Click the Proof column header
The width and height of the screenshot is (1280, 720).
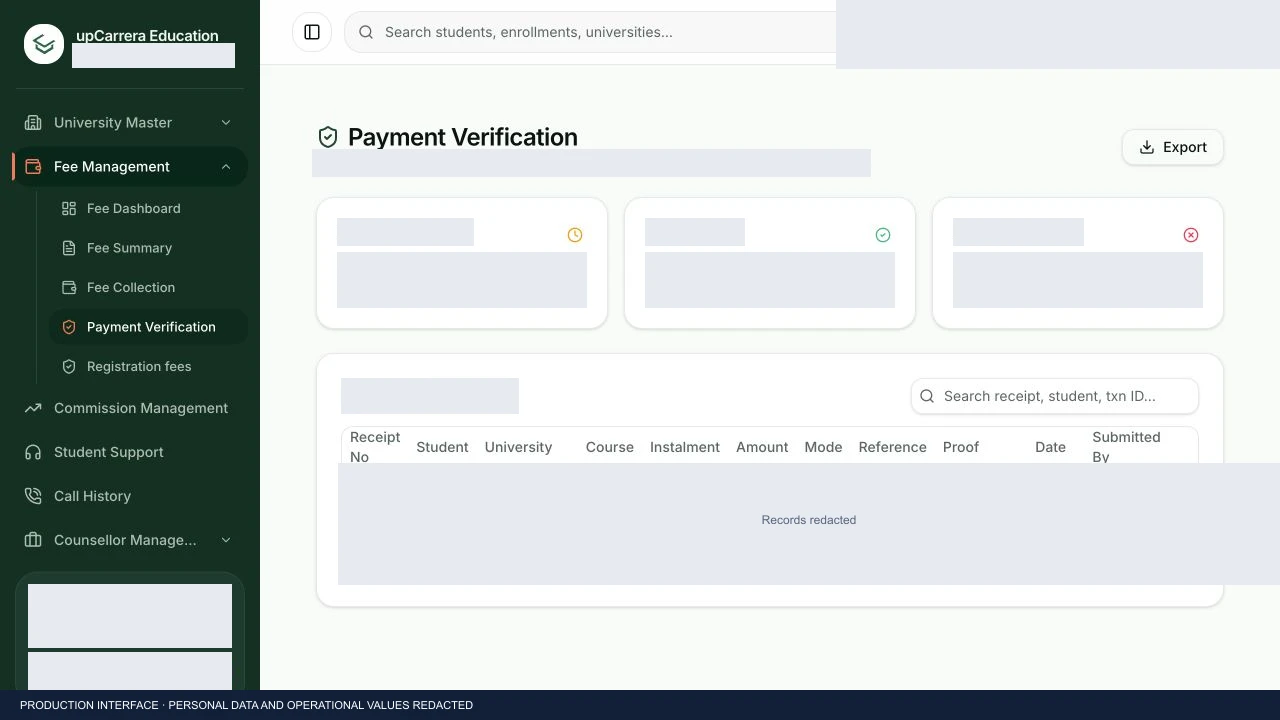(961, 447)
